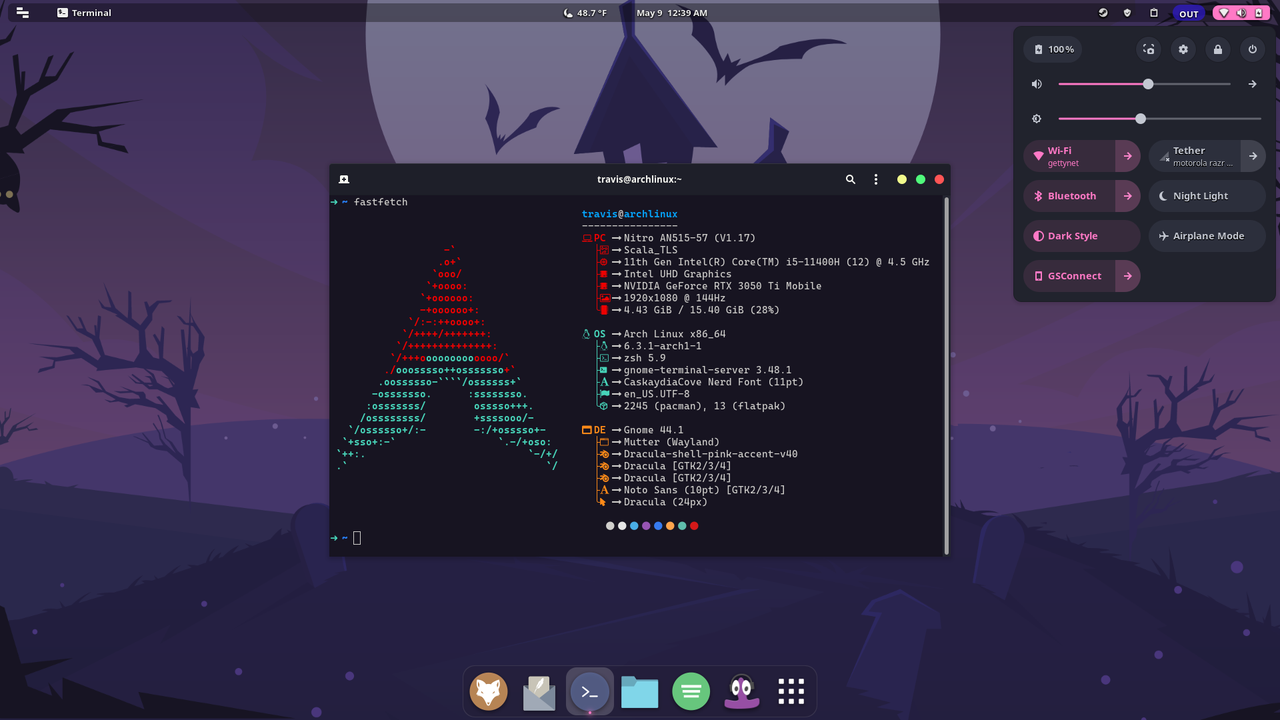Click the terminal command prompt line
The width and height of the screenshot is (1280, 720).
click(636, 538)
